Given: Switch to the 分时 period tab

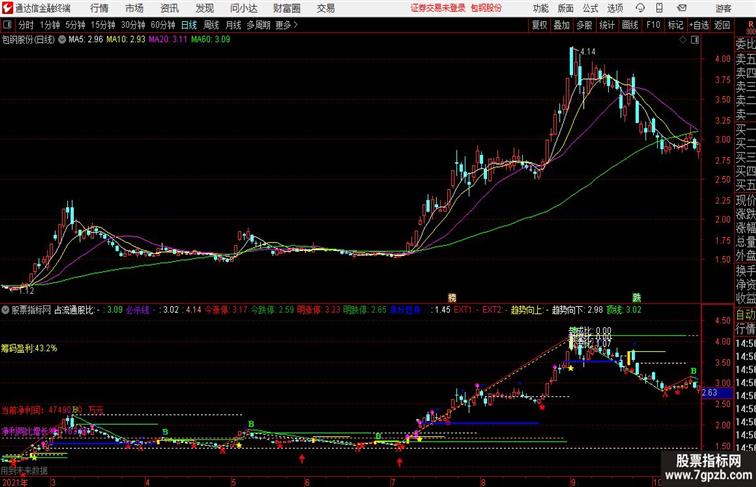Looking at the screenshot, I should [26, 25].
